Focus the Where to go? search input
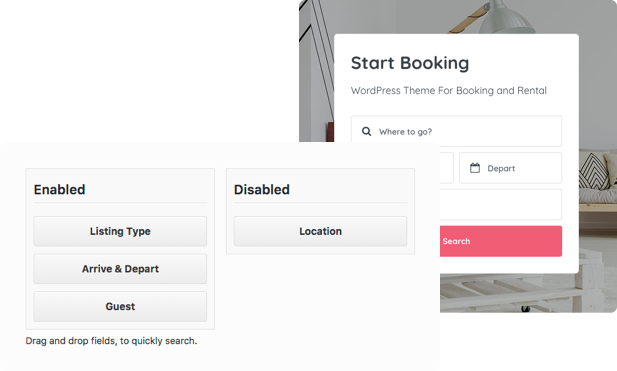The height and width of the screenshot is (371, 617). (x=456, y=131)
